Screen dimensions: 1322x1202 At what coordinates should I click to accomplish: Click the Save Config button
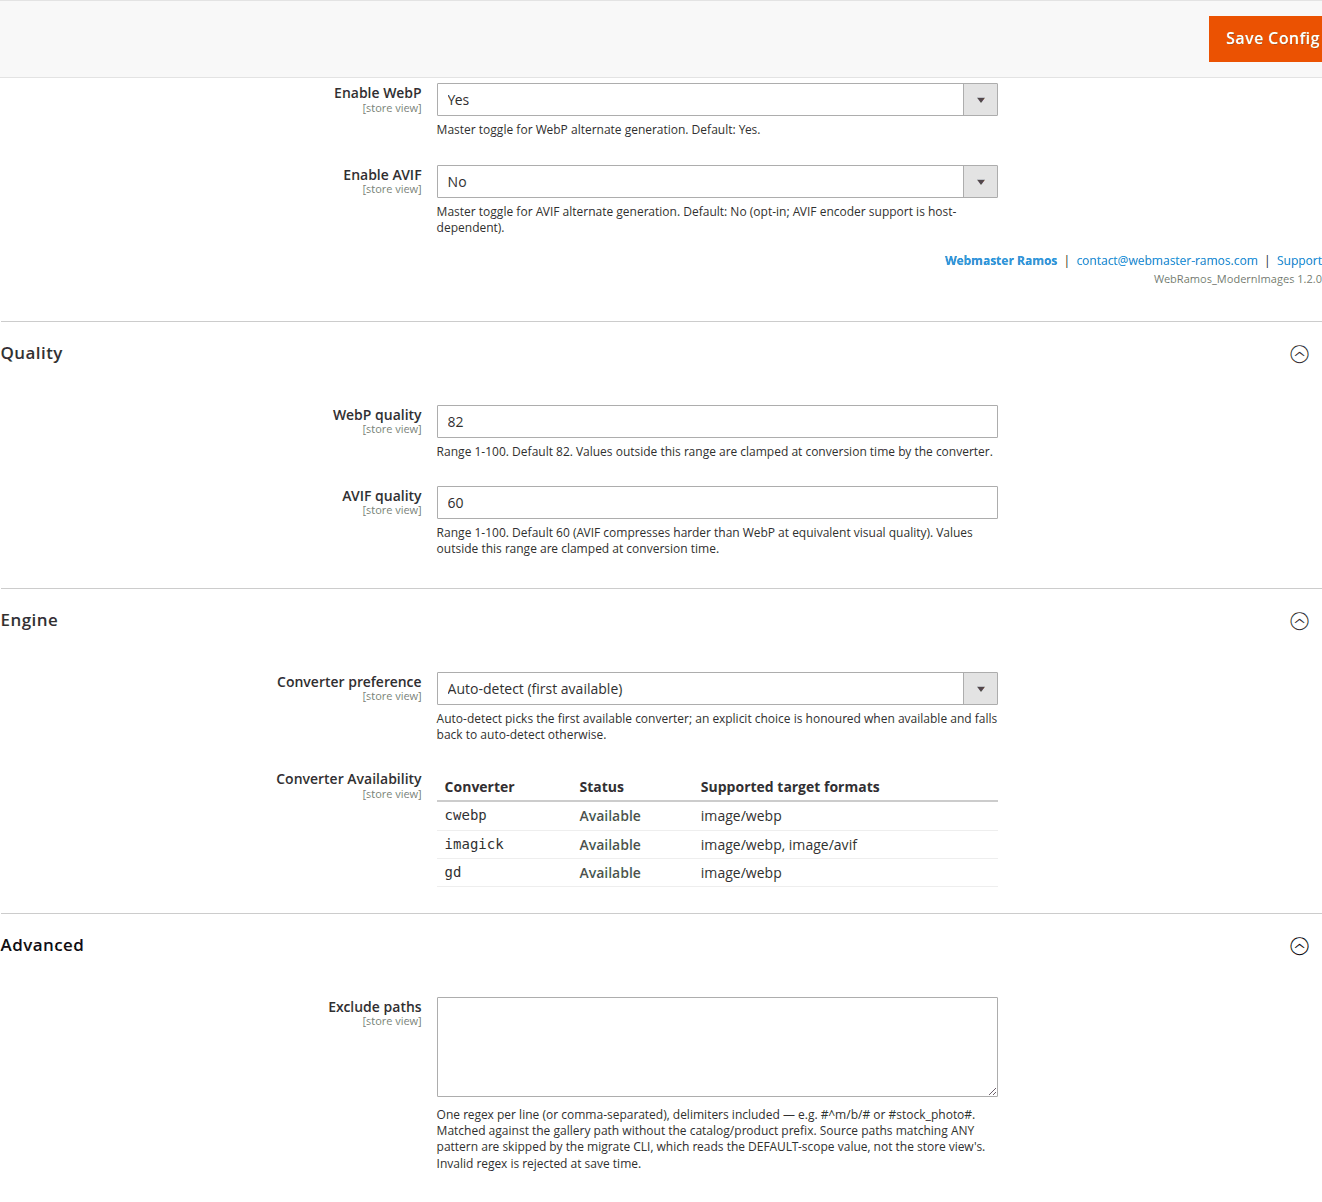click(1266, 39)
